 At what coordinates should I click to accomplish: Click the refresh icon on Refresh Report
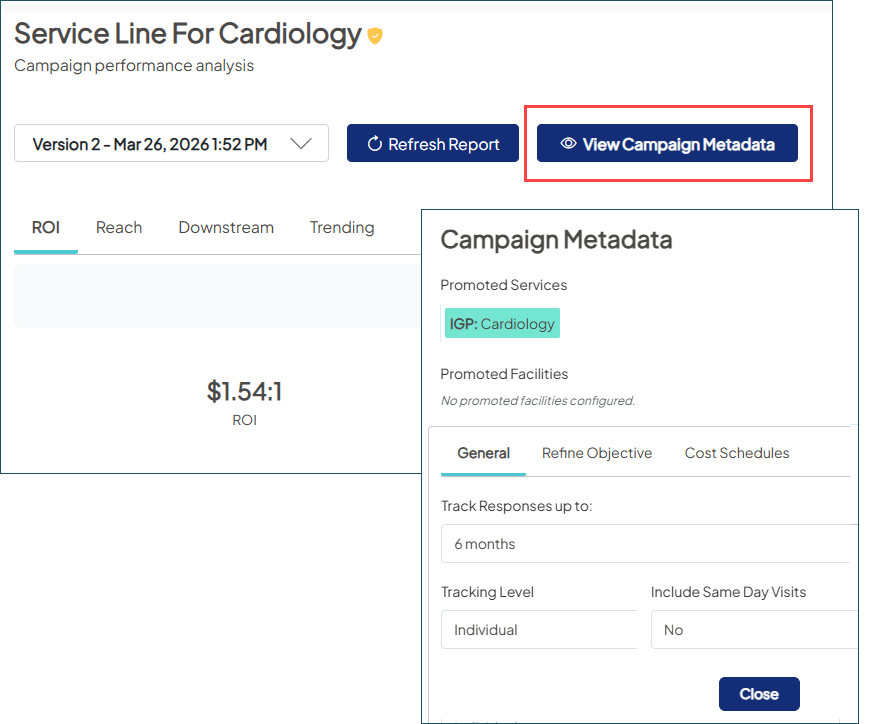click(376, 143)
